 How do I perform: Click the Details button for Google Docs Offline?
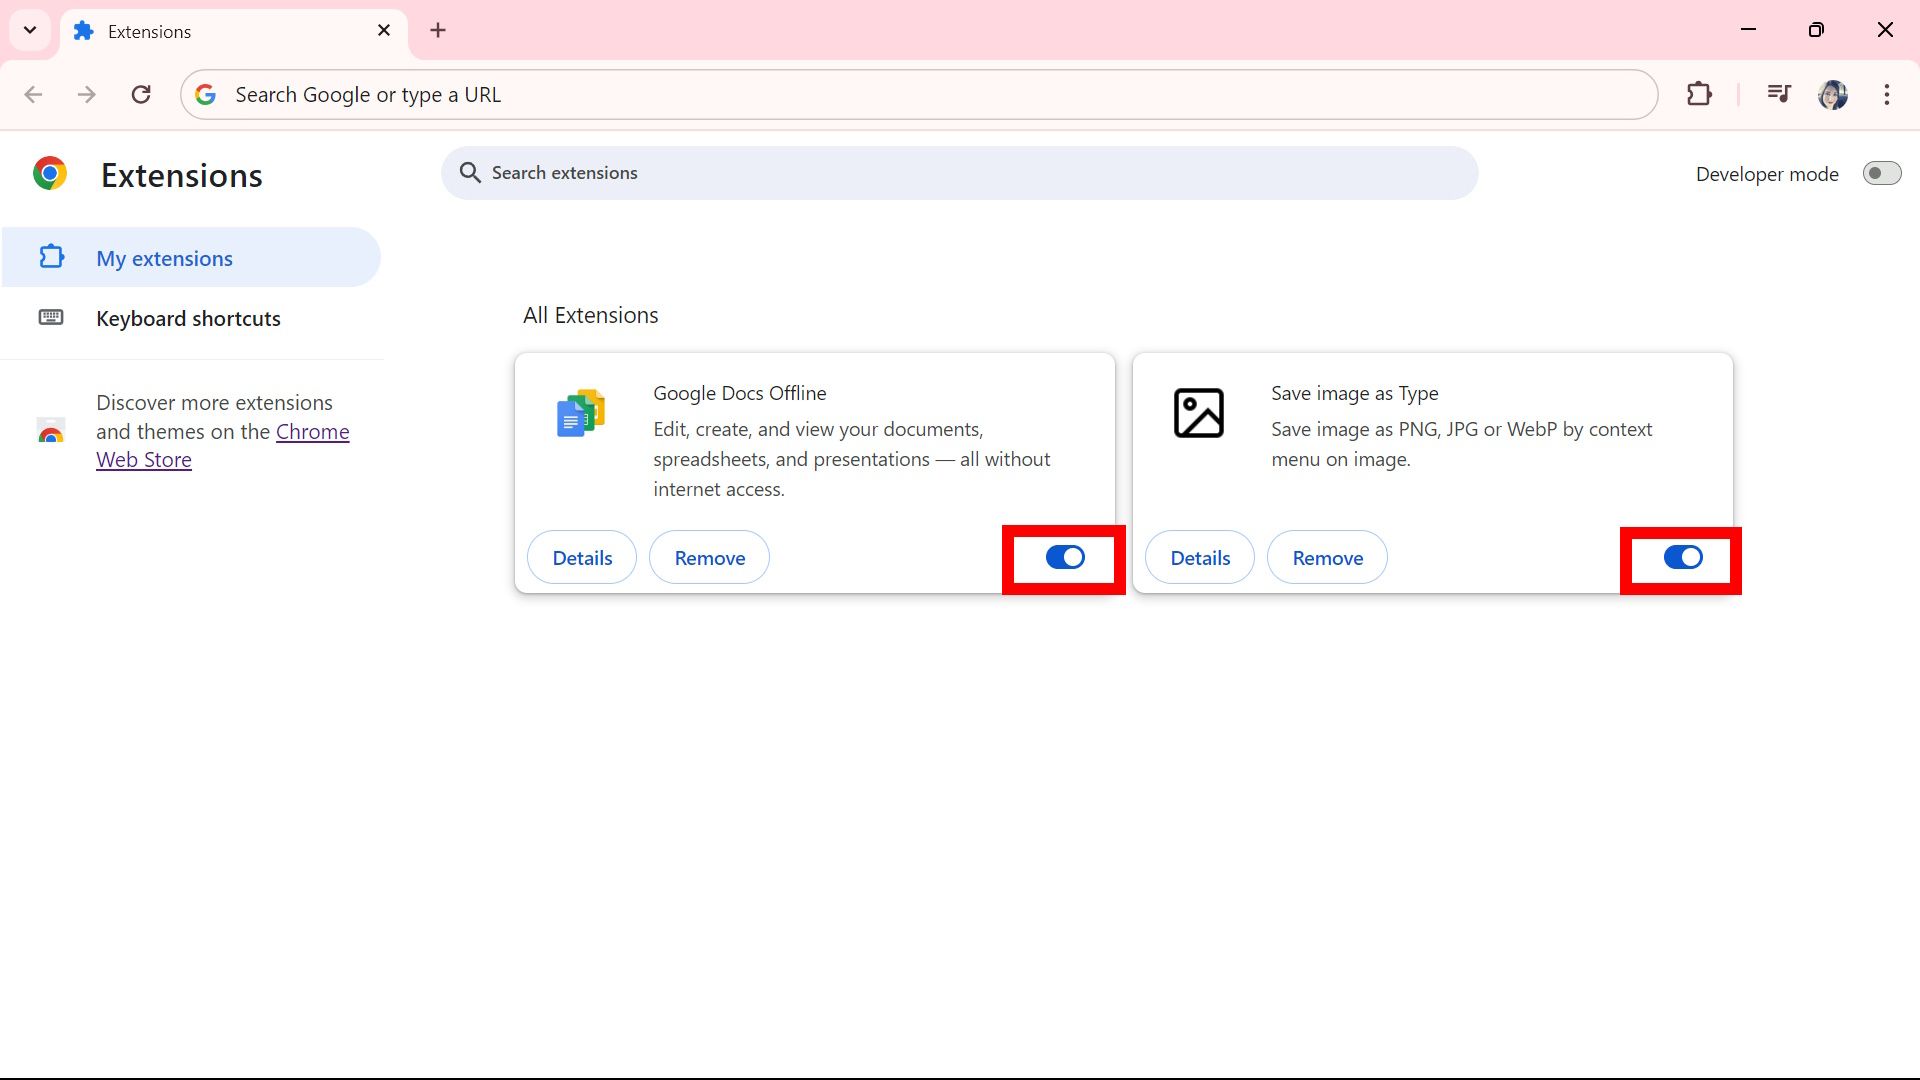click(582, 556)
